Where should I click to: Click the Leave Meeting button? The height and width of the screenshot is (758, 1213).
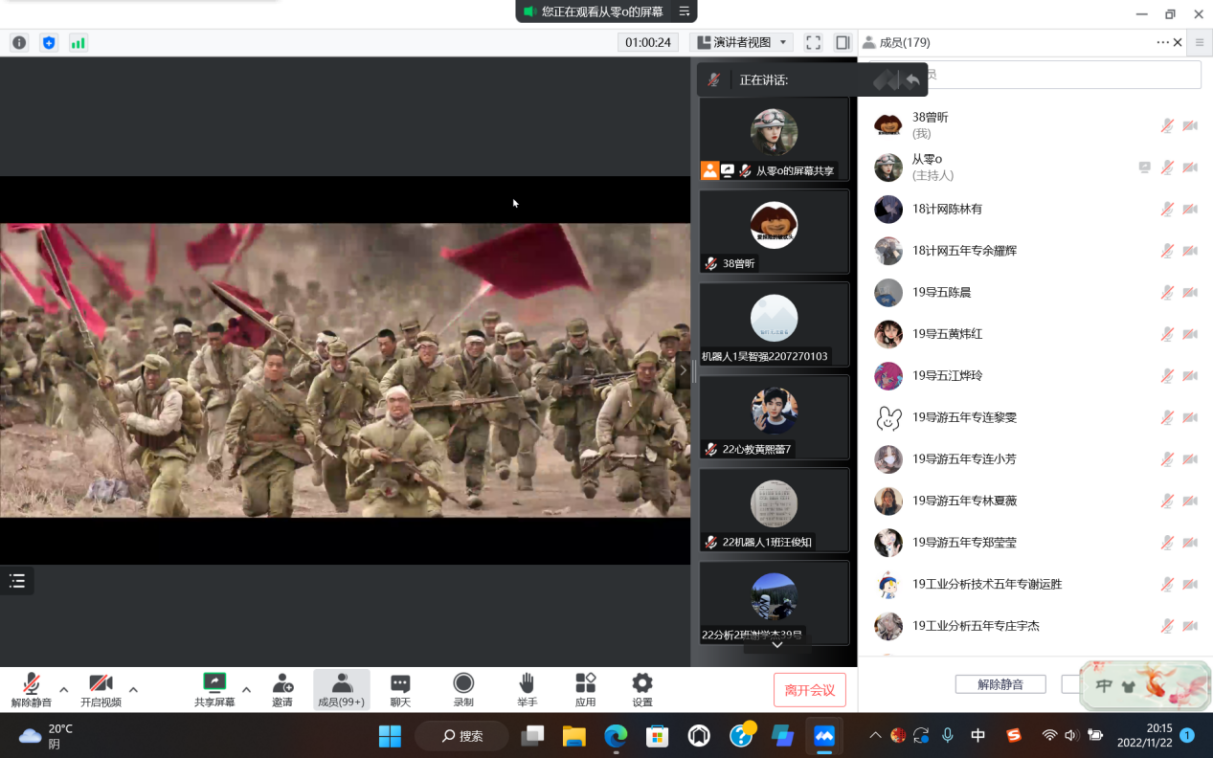coord(809,690)
